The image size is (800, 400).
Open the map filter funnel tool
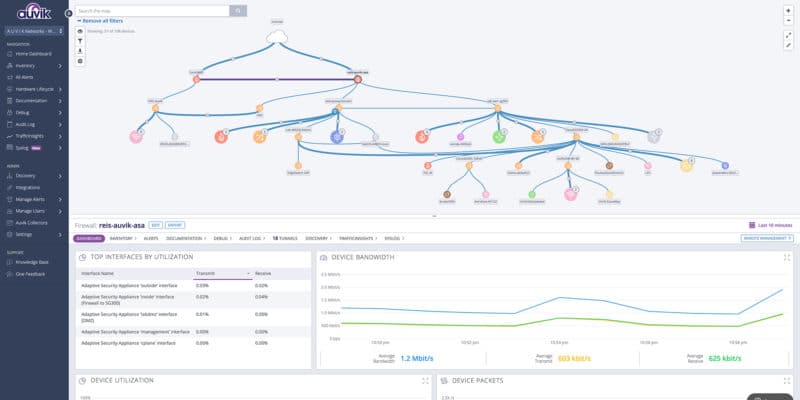tap(80, 41)
